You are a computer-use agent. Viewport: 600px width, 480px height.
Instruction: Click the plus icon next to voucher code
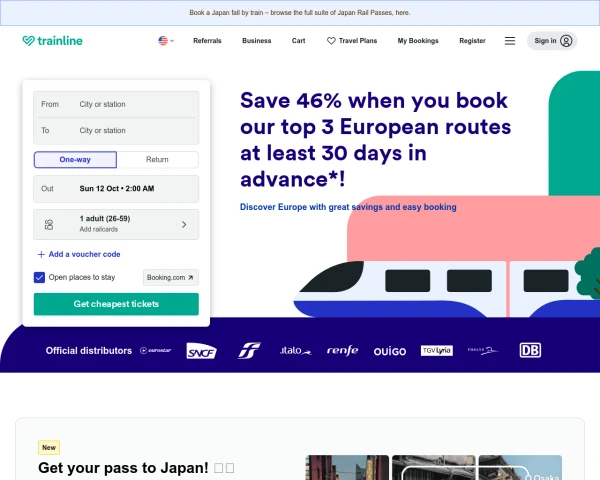(41, 255)
